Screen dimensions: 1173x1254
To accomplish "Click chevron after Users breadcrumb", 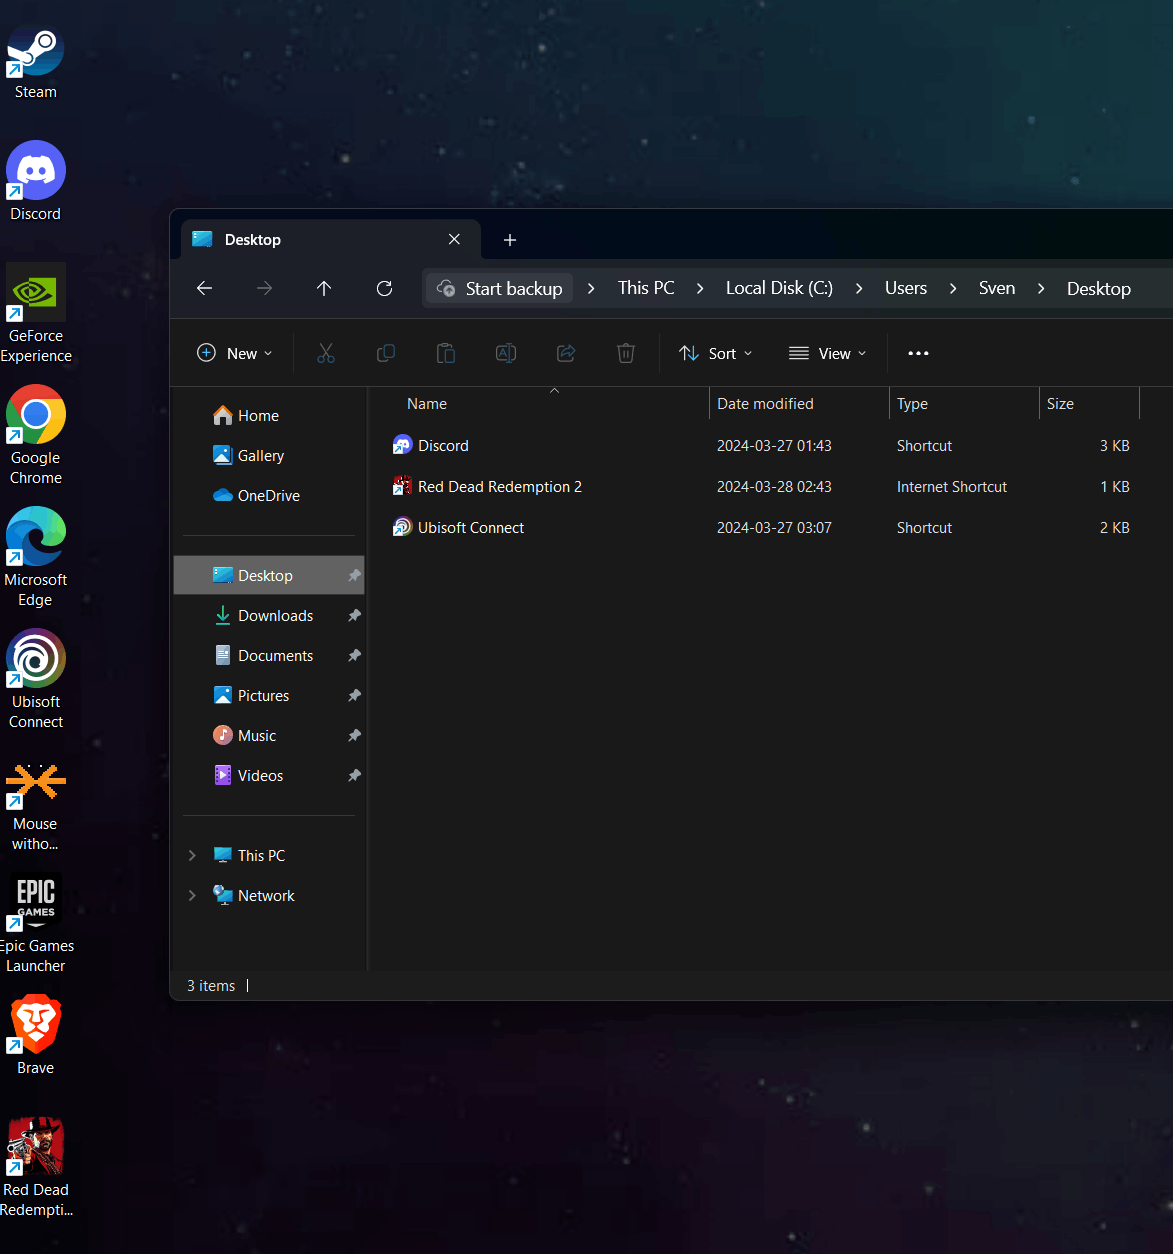I will (x=953, y=288).
